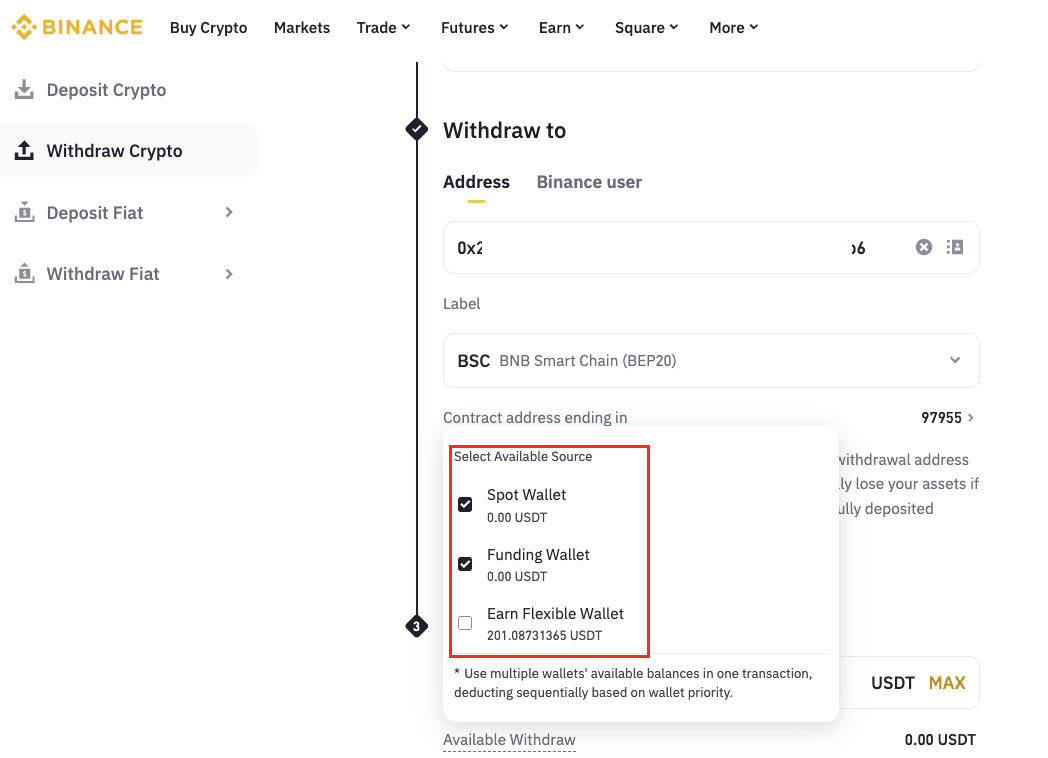Click the Deposit Crypto download icon
The height and width of the screenshot is (758, 1048).
(x=24, y=90)
